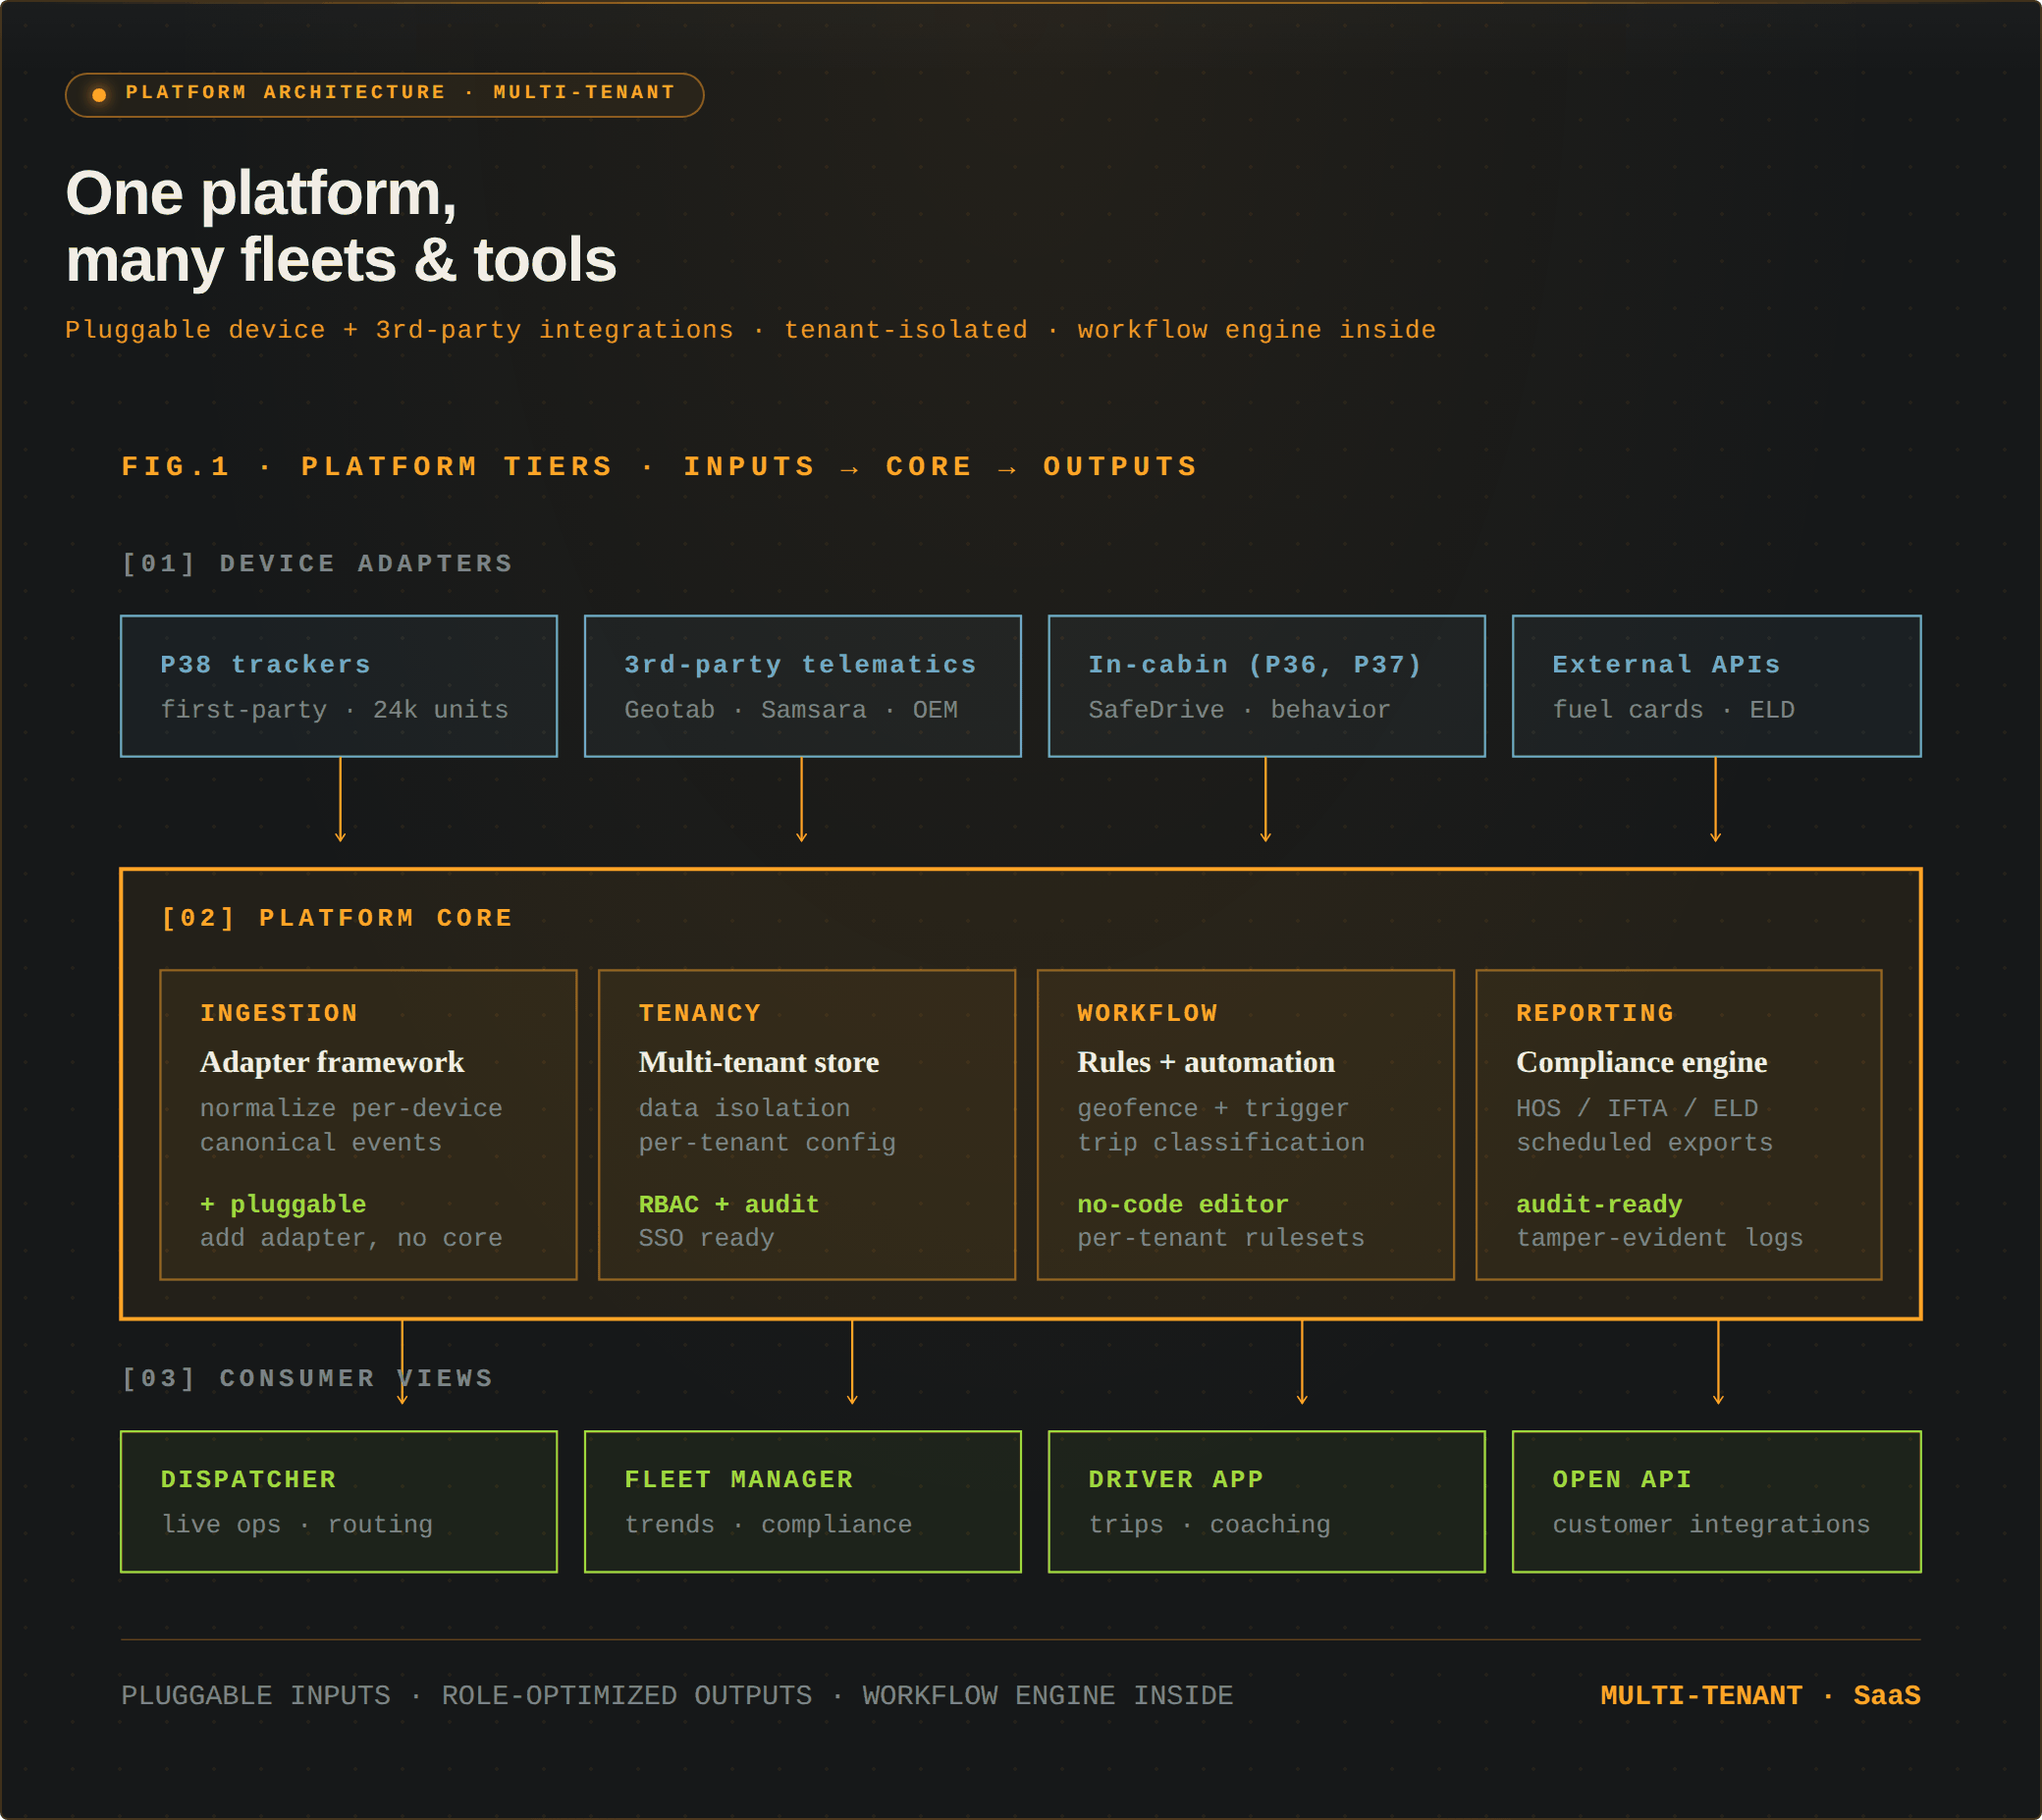Click 'scheduled exports' line
2042x1820 pixels.
[x=1644, y=1142]
